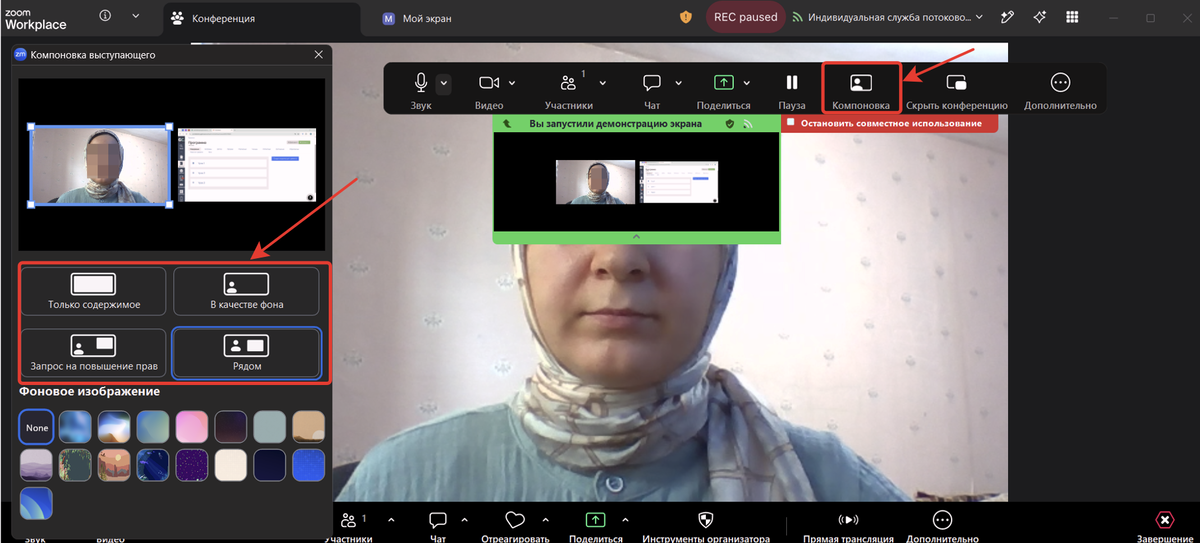Viewport: 1200px width, 543px height.
Task: Click the orange encryption shield icon
Action: click(686, 17)
